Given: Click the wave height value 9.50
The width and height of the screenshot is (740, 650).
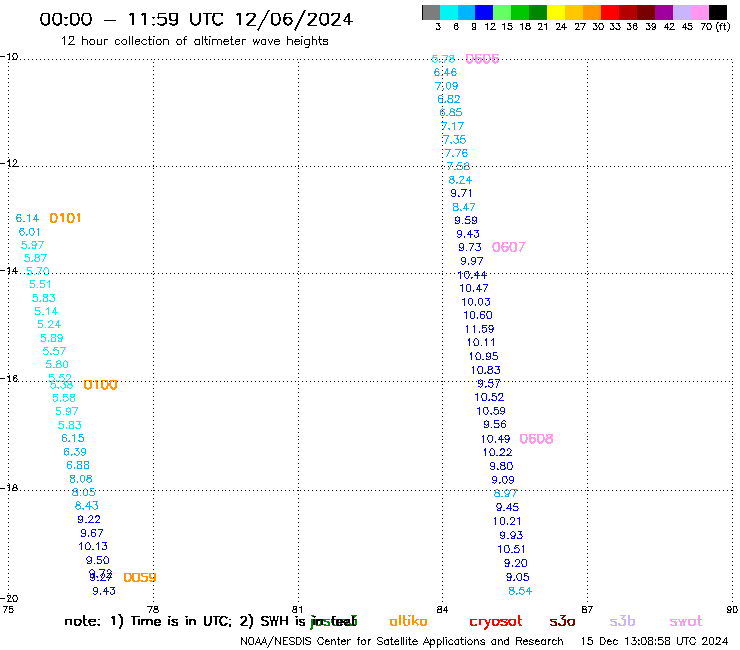Looking at the screenshot, I should pos(98,560).
